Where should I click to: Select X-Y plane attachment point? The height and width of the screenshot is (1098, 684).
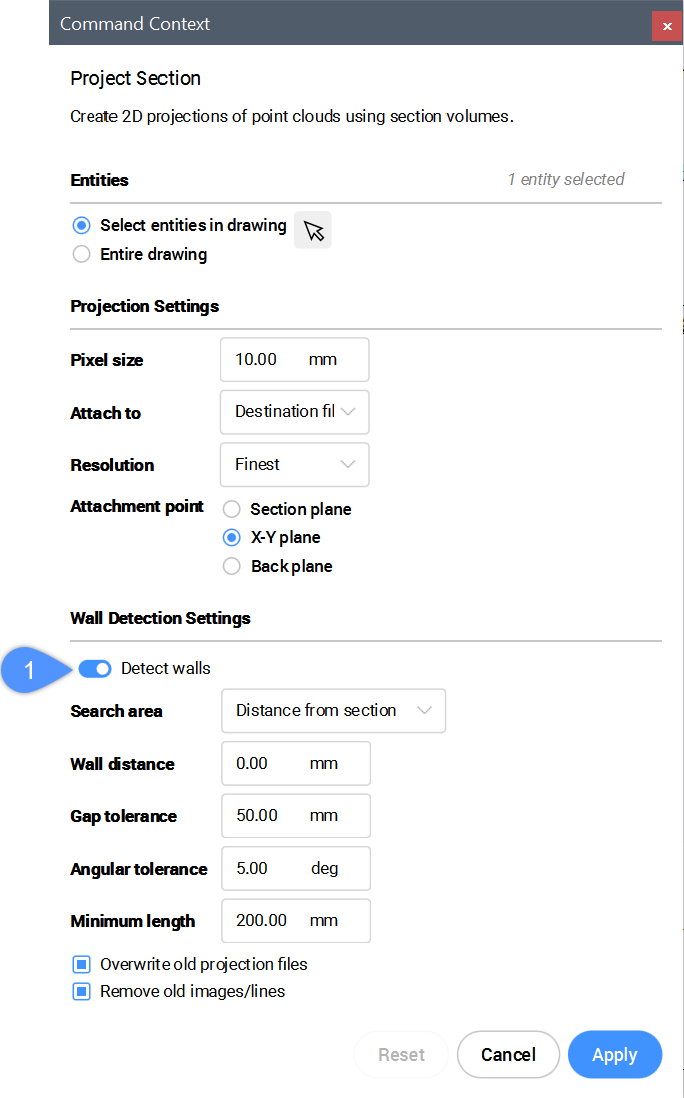click(232, 538)
